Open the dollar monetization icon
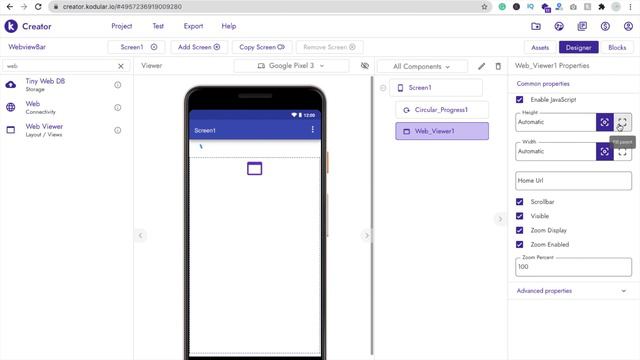 605,26
